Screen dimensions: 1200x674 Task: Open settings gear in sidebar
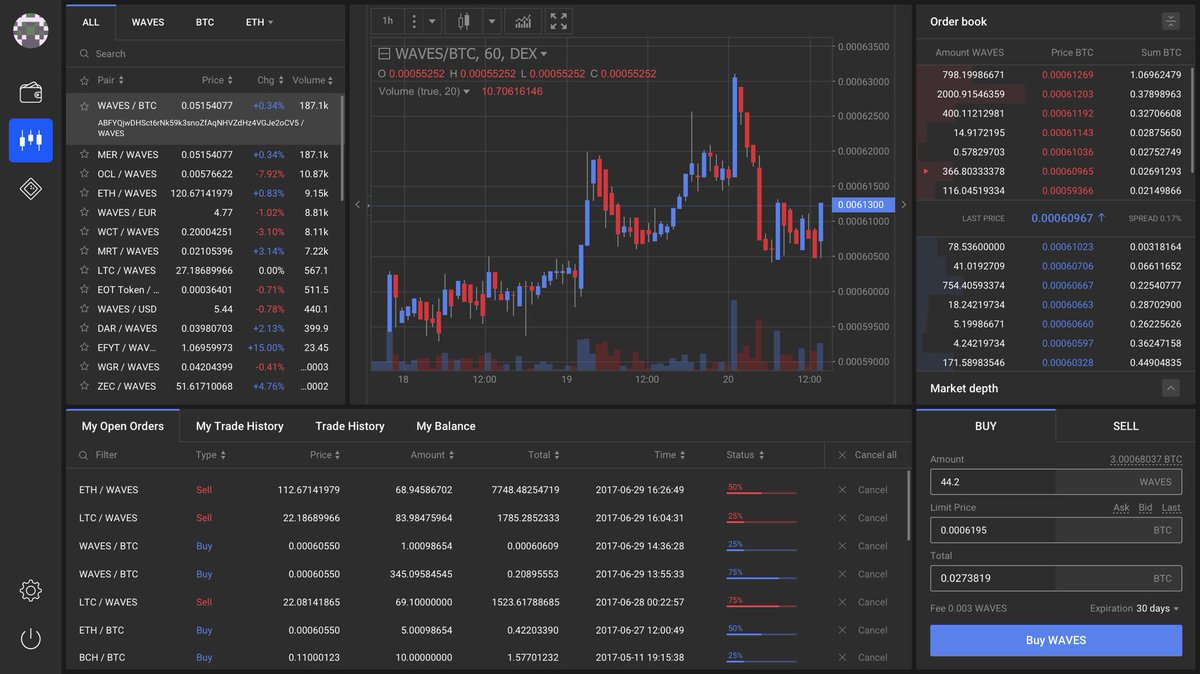point(31,590)
